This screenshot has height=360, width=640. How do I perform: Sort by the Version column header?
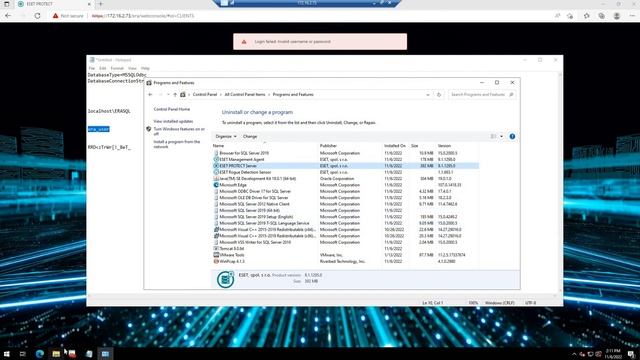pyautogui.click(x=457, y=146)
